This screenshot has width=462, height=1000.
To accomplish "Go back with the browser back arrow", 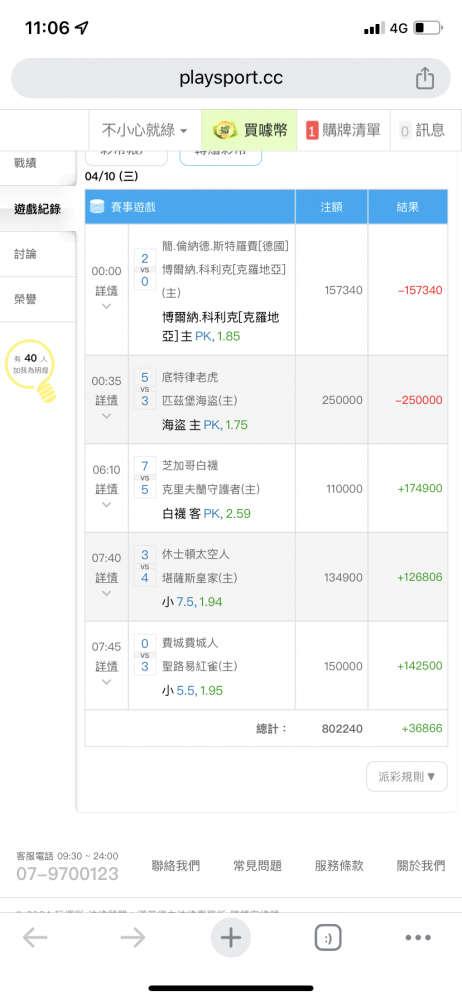I will (35, 938).
